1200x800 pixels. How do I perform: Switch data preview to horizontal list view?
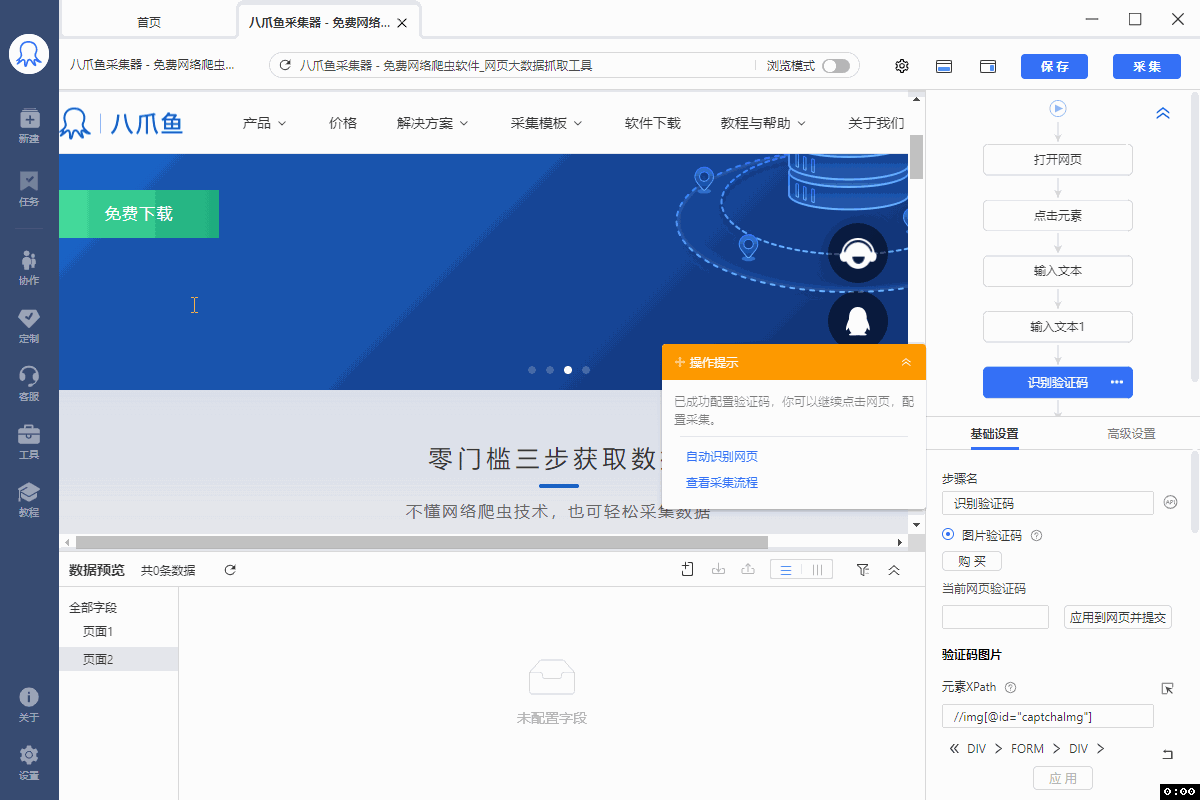coord(786,570)
